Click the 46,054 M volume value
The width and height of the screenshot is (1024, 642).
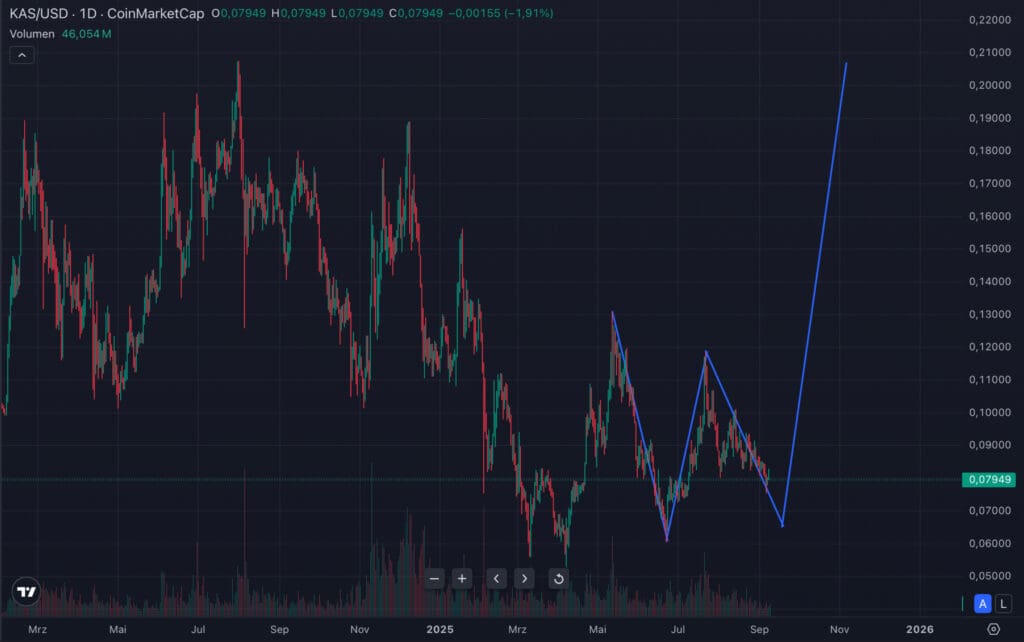point(86,34)
